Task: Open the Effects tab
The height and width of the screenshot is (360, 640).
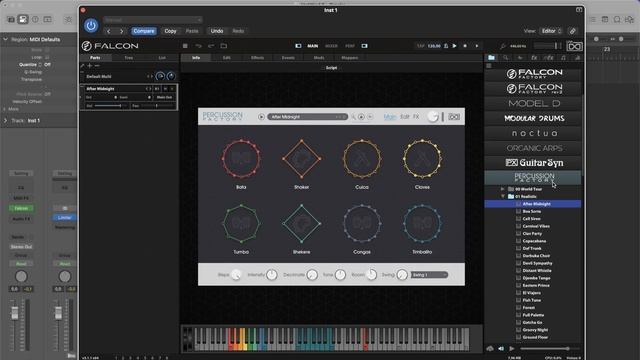Action: point(257,58)
